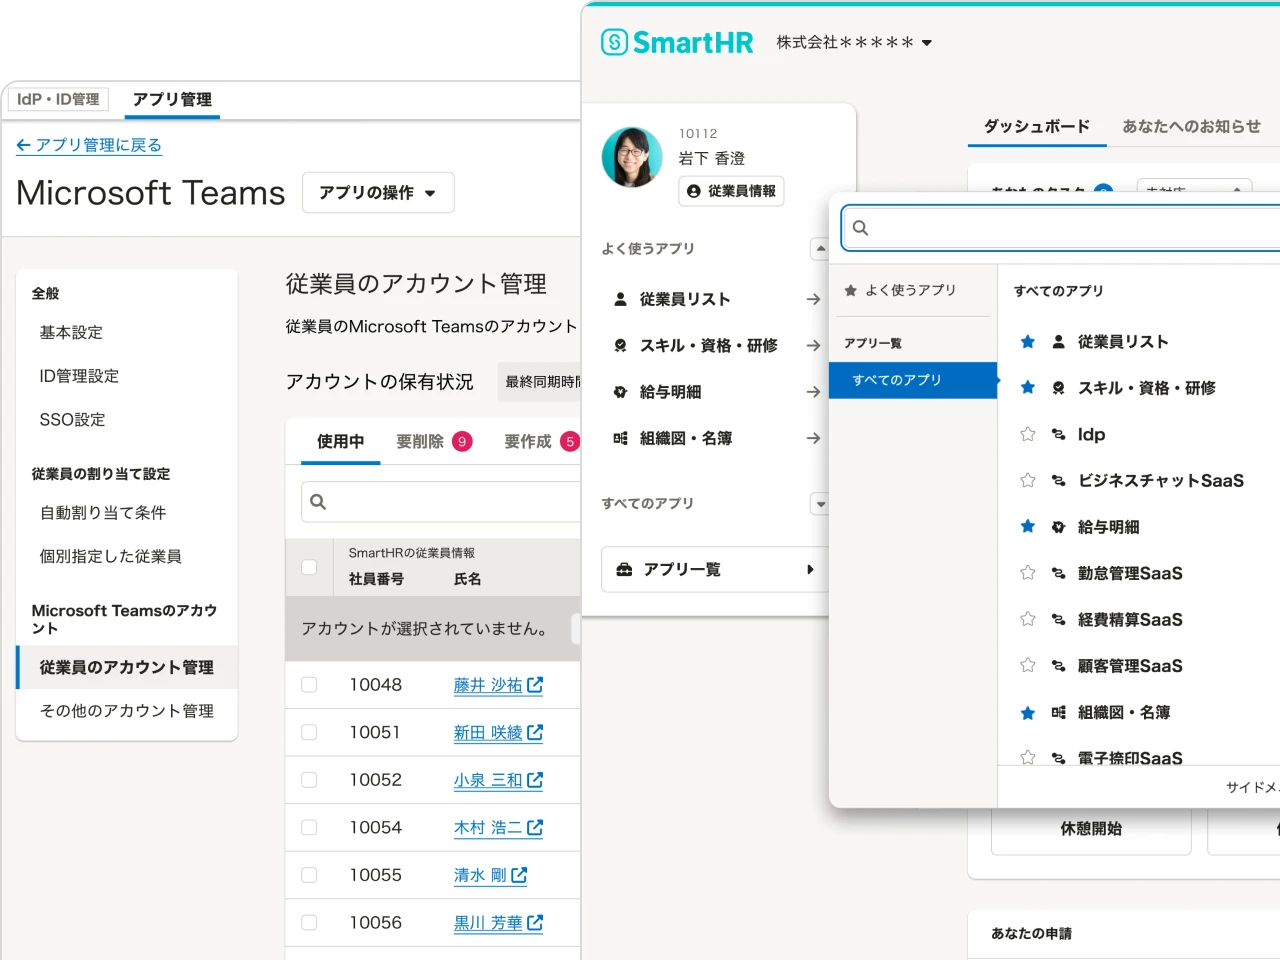Click the アプリ管理に戻る link

[x=89, y=145]
